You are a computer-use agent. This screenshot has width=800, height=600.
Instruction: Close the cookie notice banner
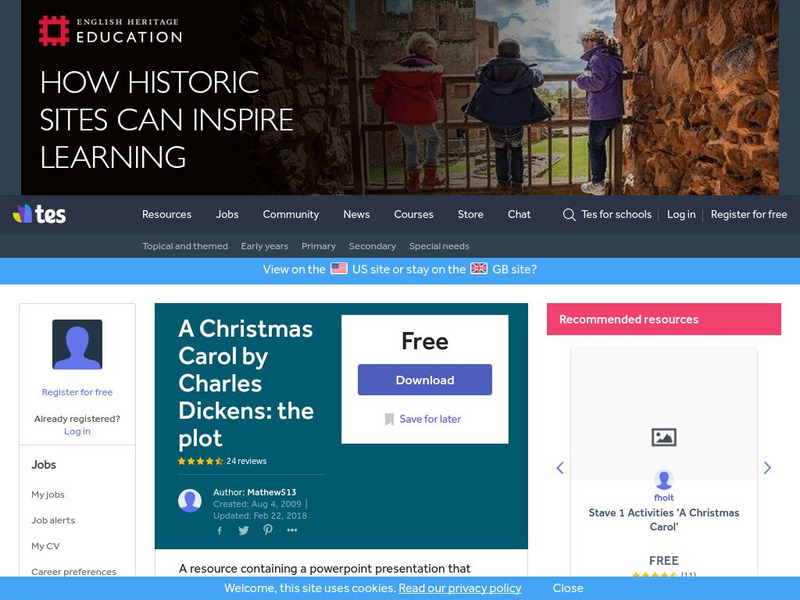click(568, 588)
